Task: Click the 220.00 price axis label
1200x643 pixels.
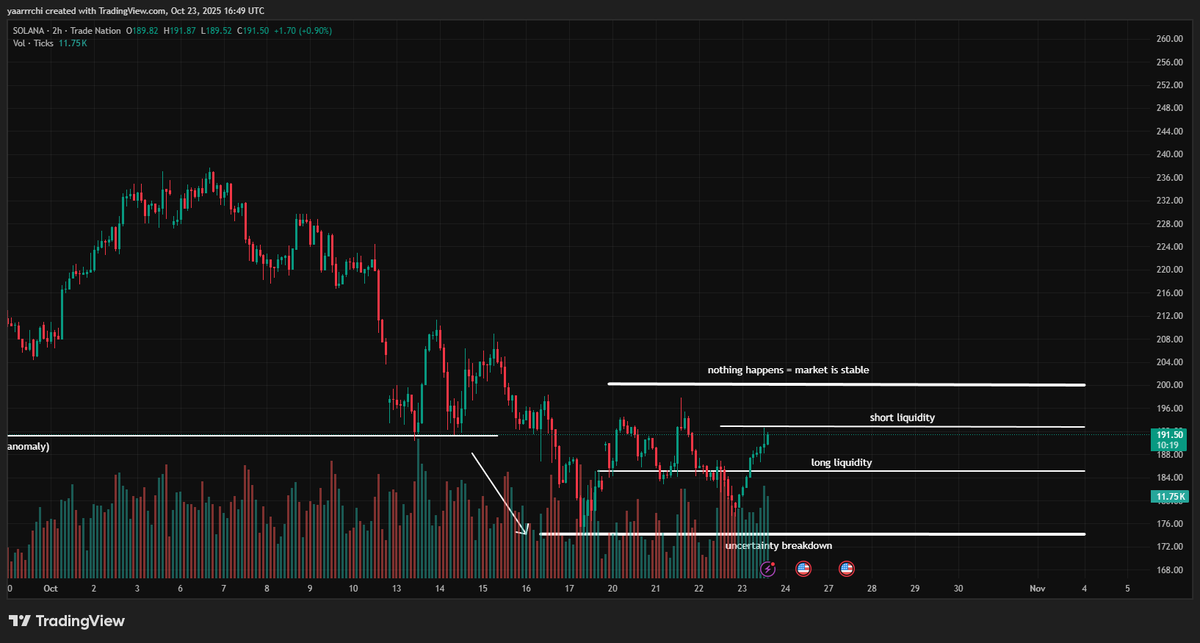Action: tap(1169, 270)
